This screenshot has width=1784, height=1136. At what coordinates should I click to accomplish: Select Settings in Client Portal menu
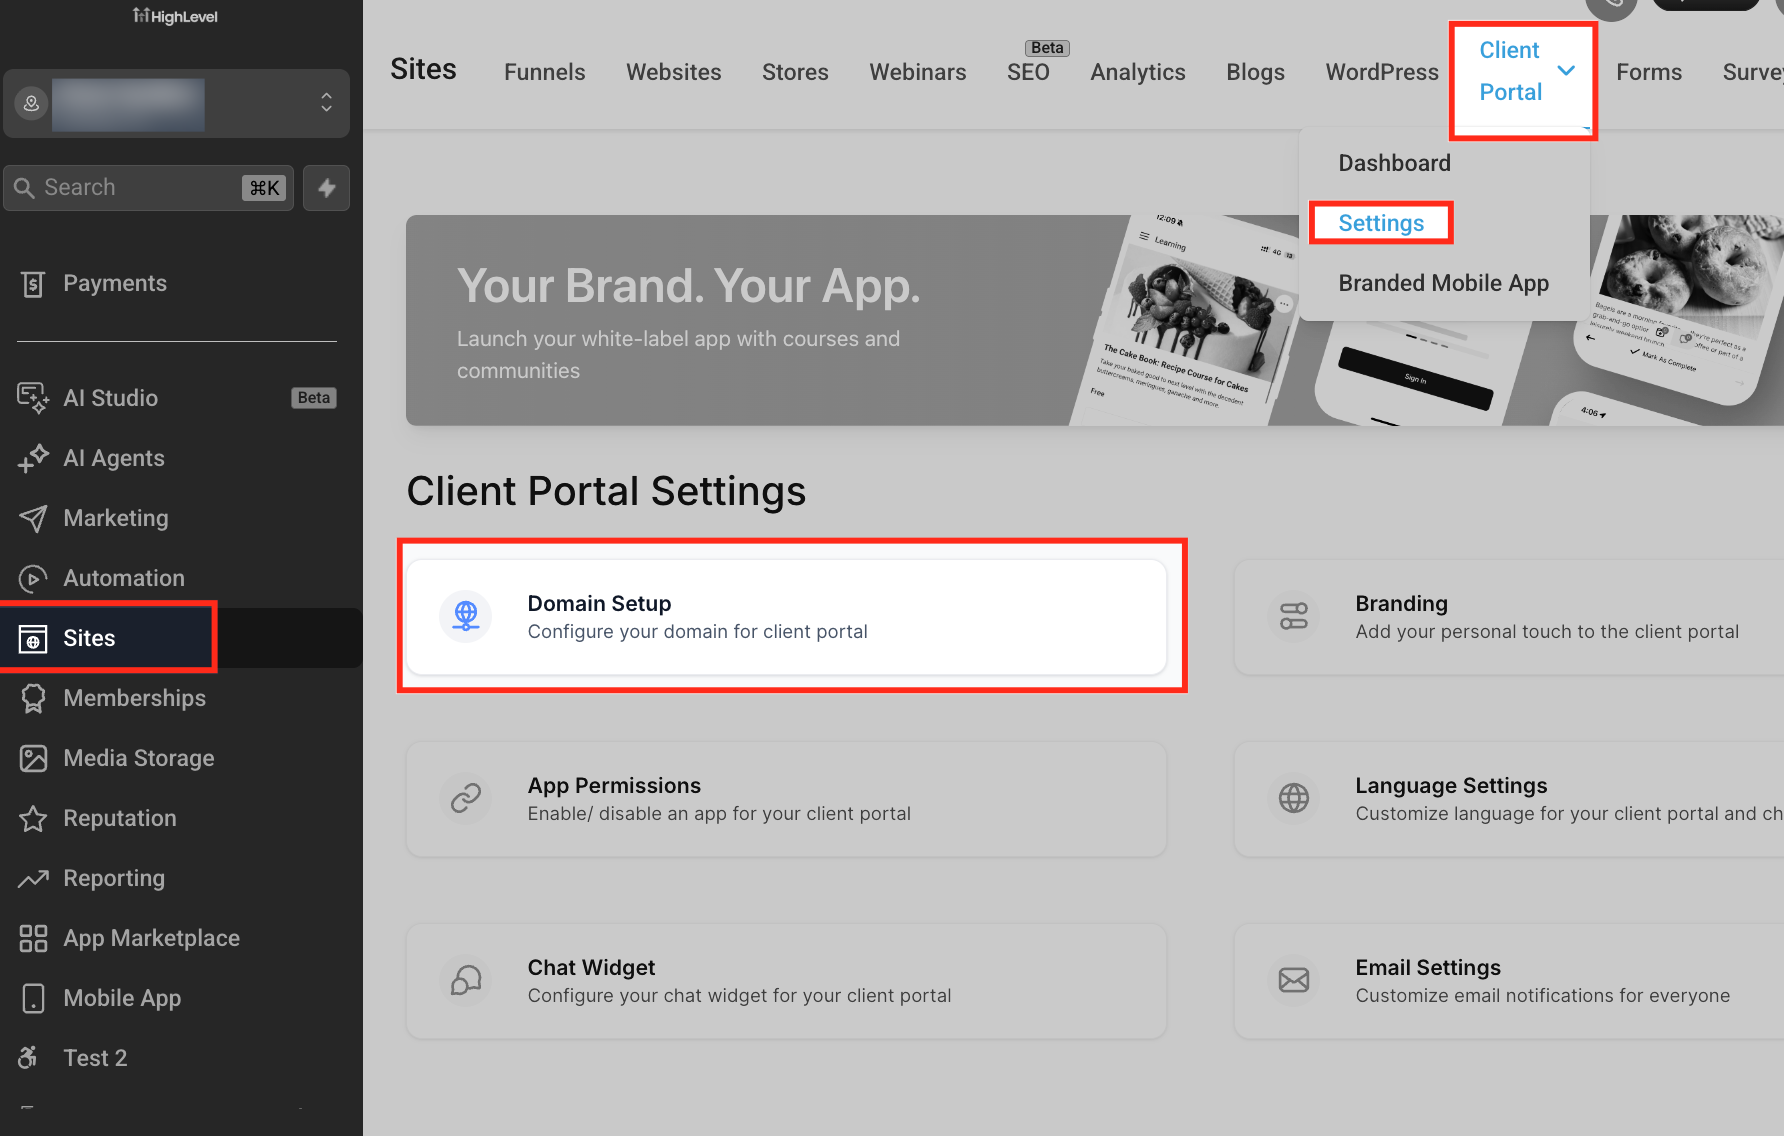point(1380,223)
